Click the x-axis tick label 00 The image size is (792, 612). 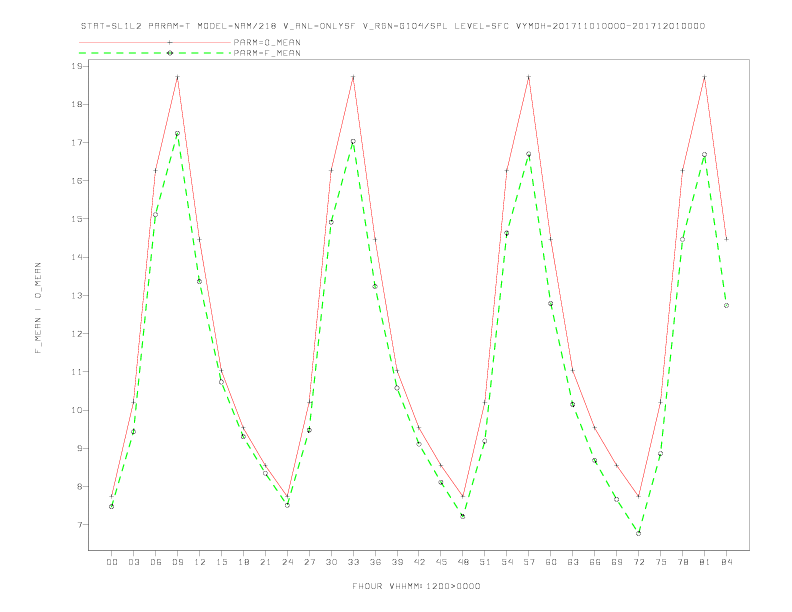tap(112, 562)
